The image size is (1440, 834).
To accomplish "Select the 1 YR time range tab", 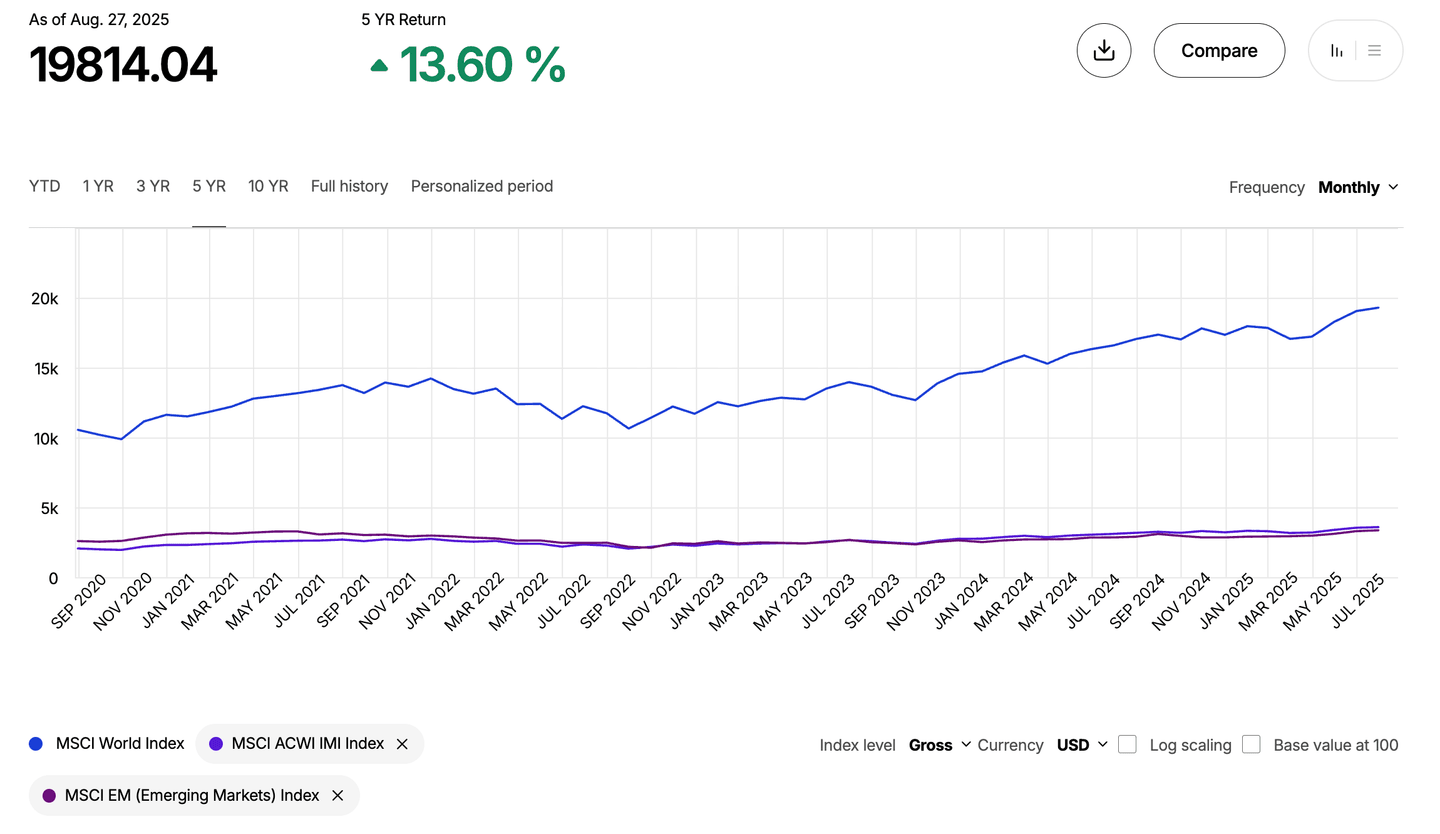I will 98,186.
